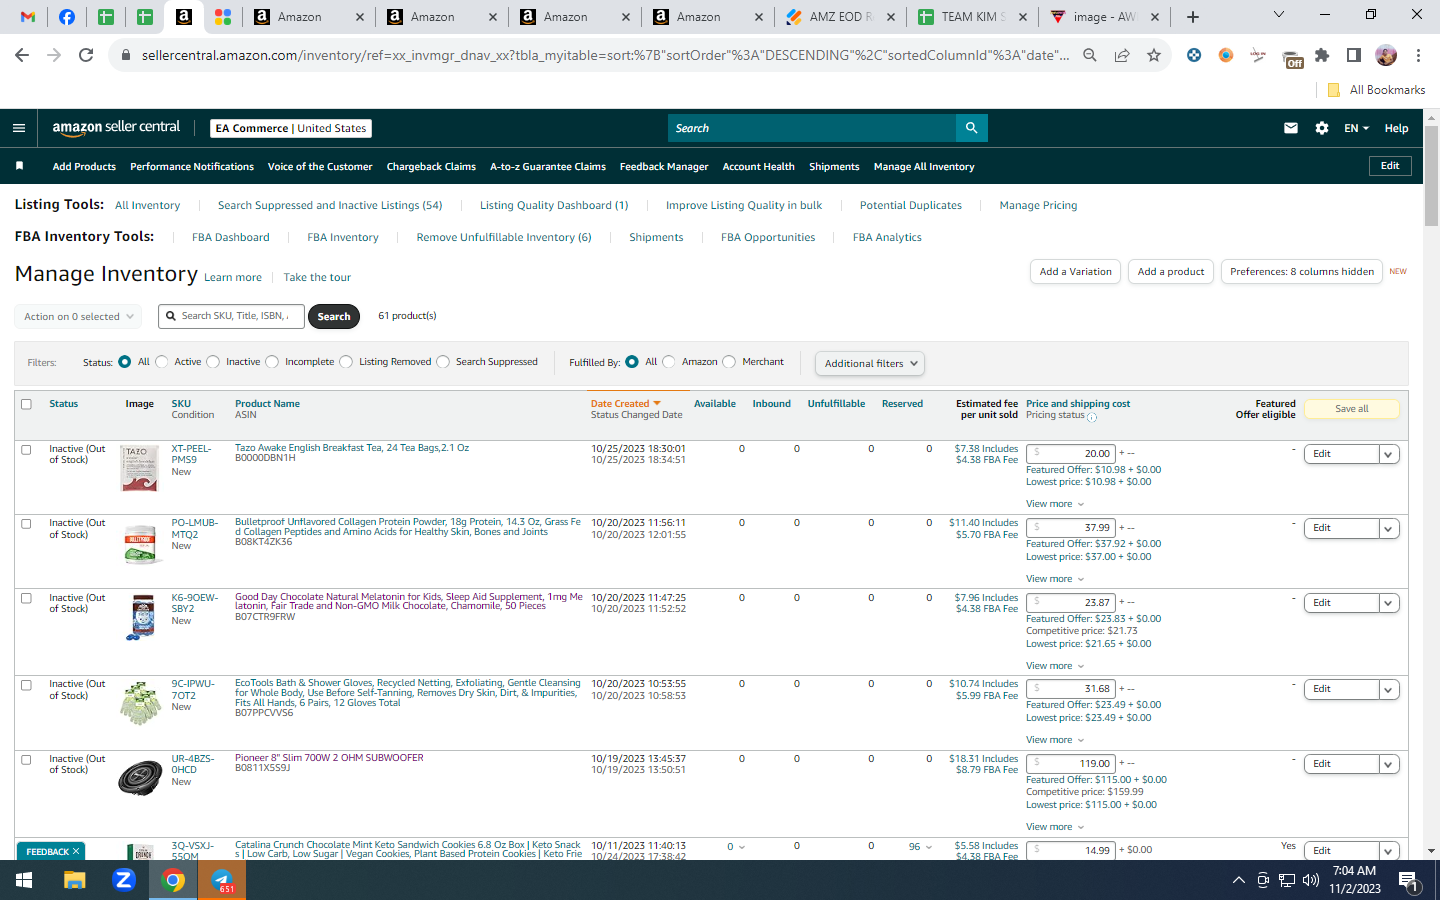Open the Search Suppressed and Inactive Listings link

[x=330, y=206]
